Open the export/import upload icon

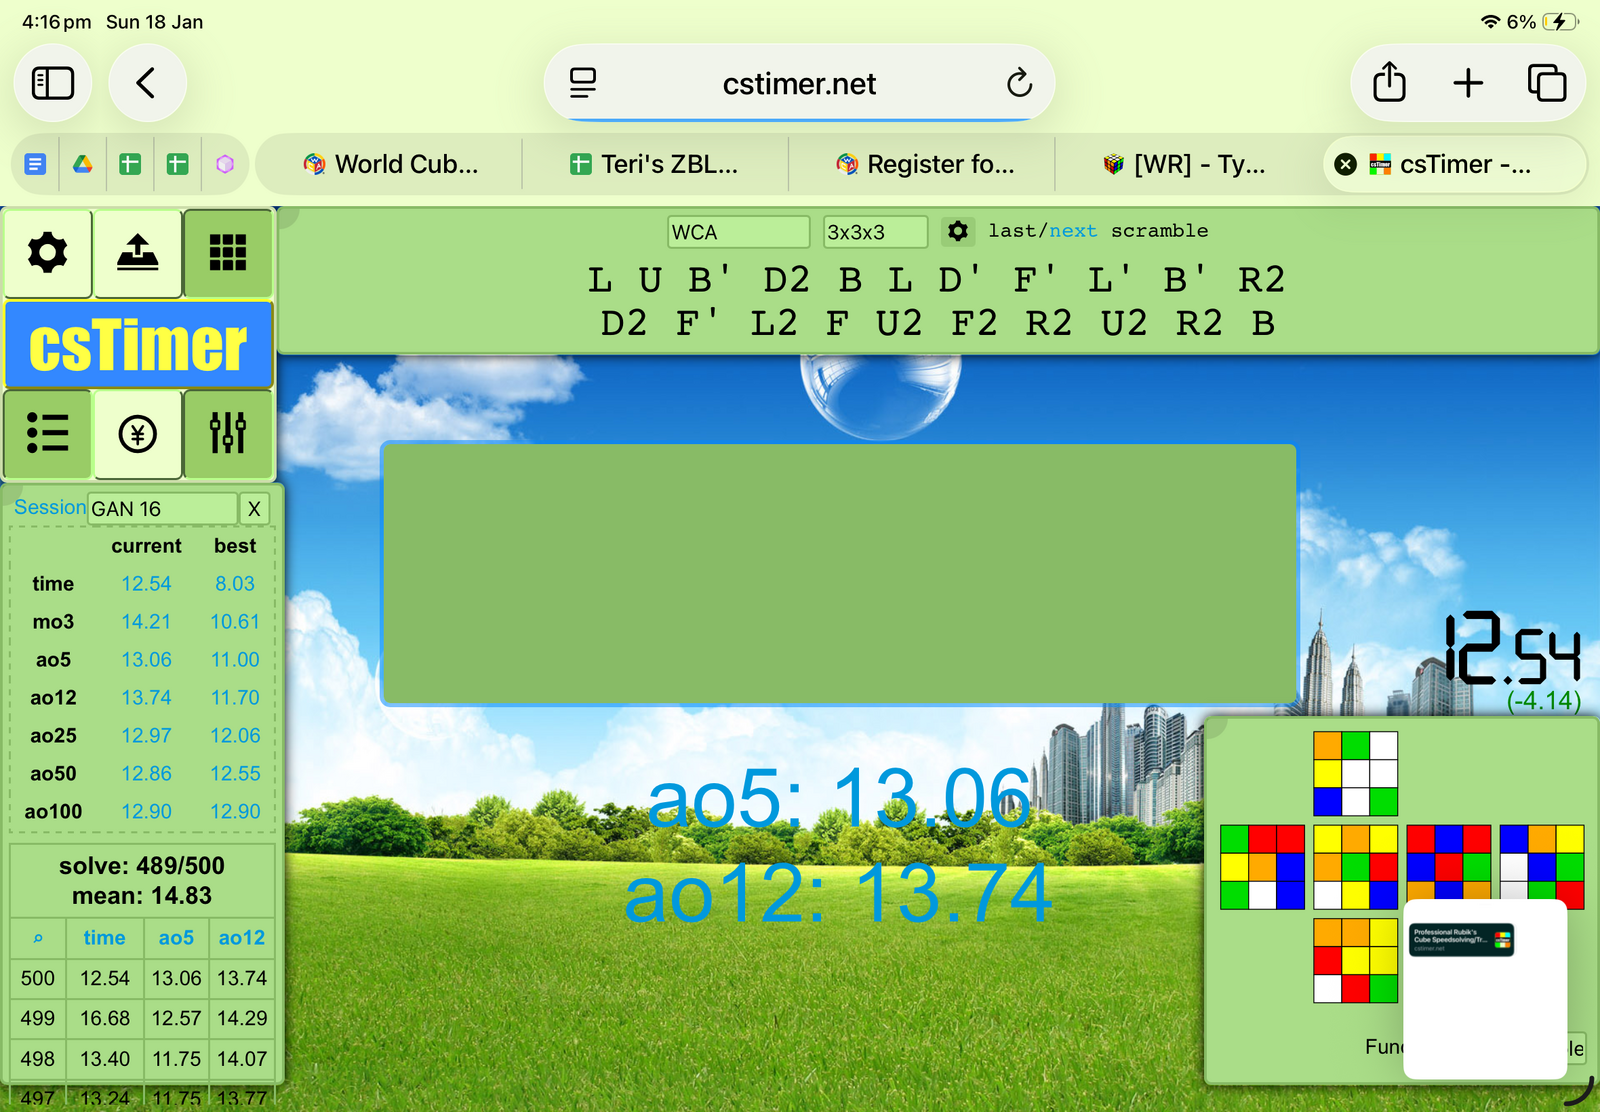(138, 253)
